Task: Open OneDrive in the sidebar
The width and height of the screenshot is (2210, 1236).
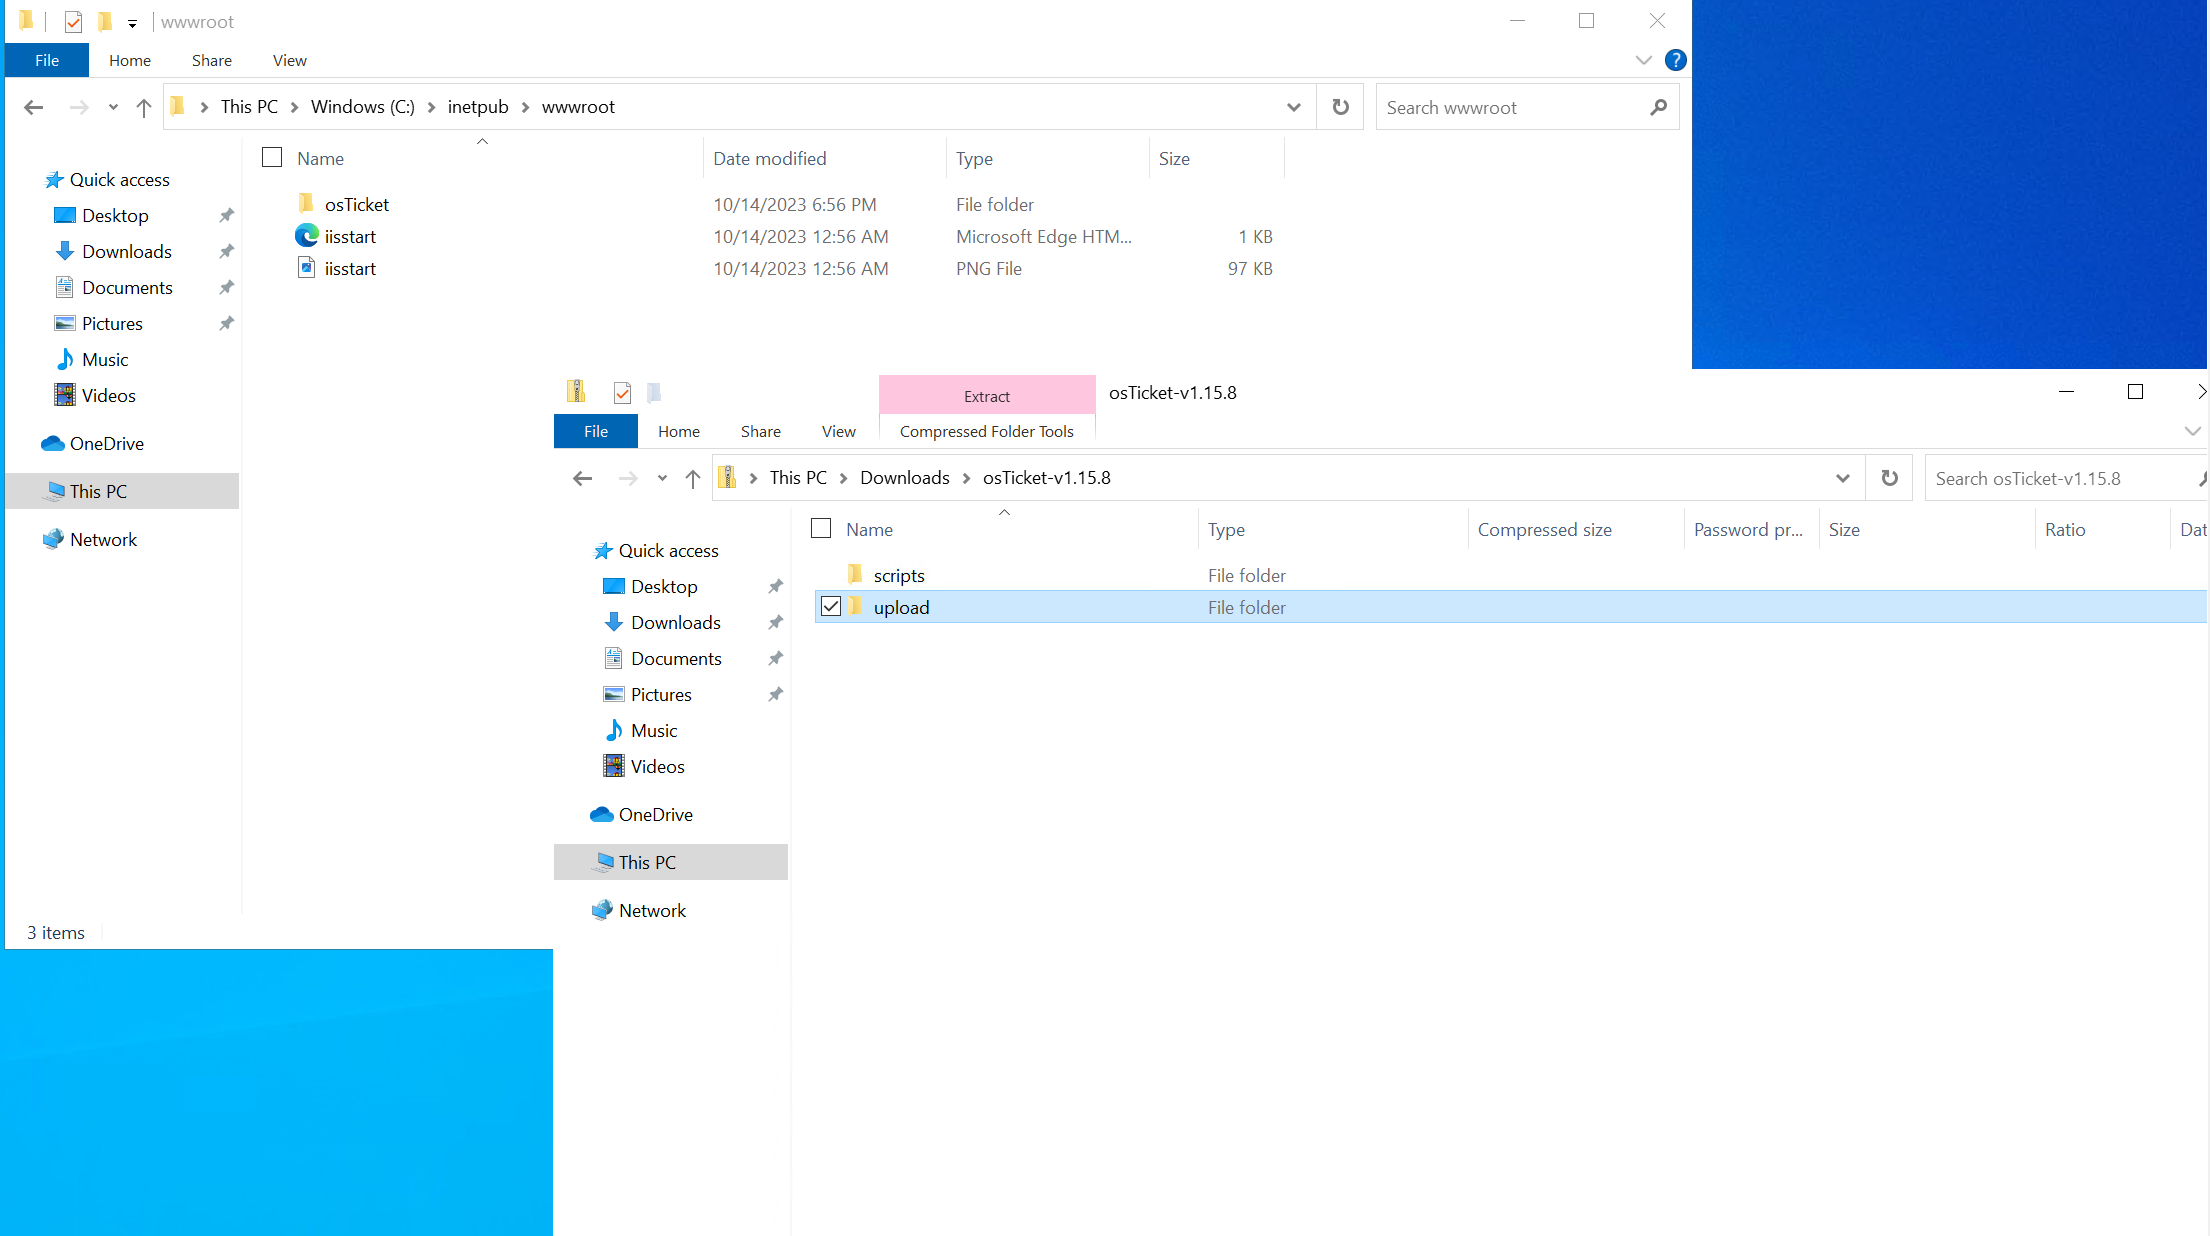Action: point(104,443)
